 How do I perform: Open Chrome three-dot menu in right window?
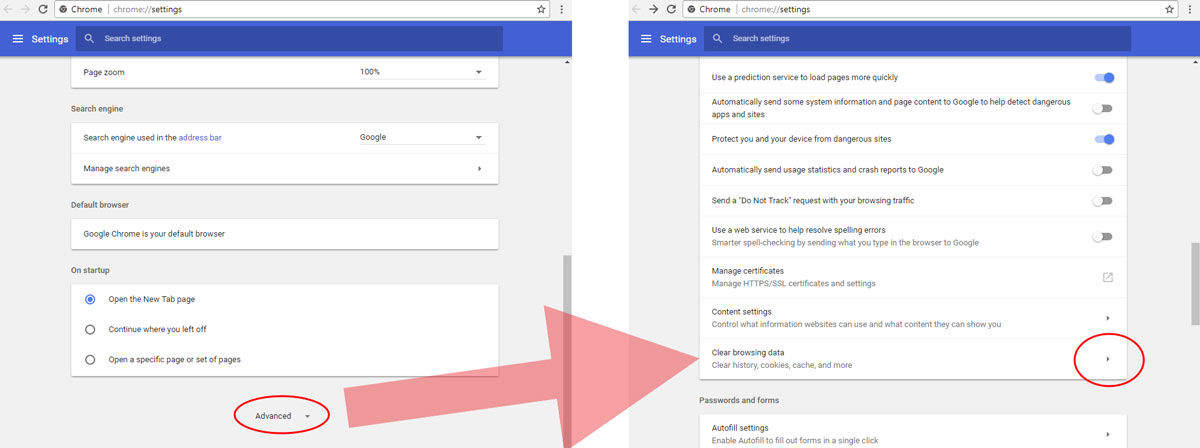click(x=1189, y=9)
